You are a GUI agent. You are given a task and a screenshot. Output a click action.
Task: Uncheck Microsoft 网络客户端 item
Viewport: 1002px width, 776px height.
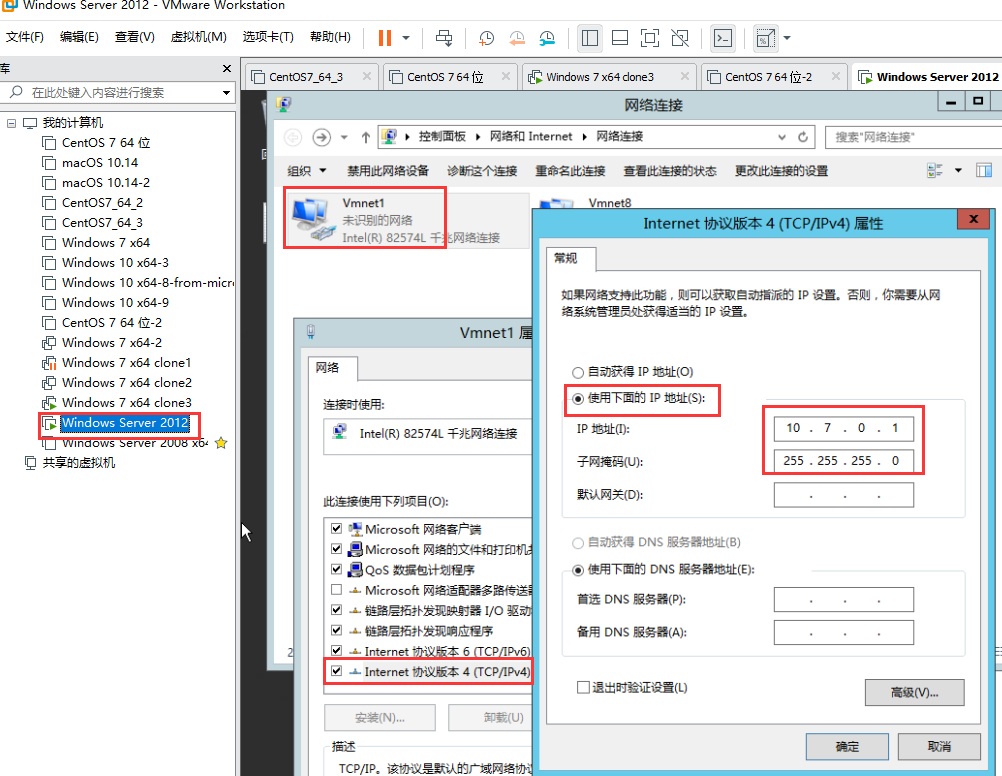click(x=337, y=529)
